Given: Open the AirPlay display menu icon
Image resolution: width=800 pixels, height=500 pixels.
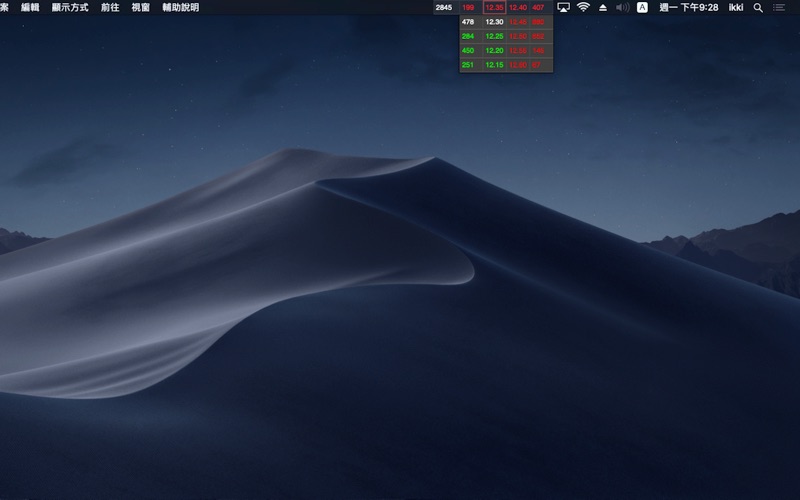Looking at the screenshot, I should (x=563, y=8).
